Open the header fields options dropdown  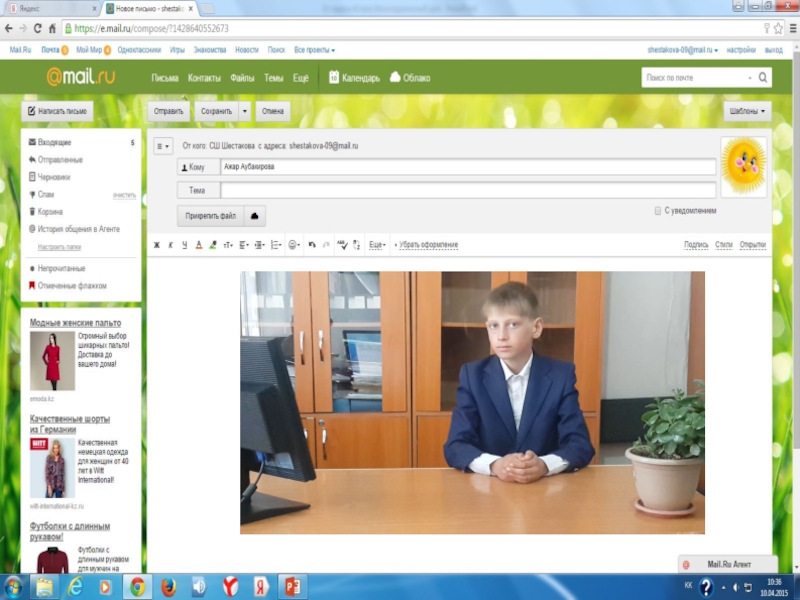coord(163,146)
